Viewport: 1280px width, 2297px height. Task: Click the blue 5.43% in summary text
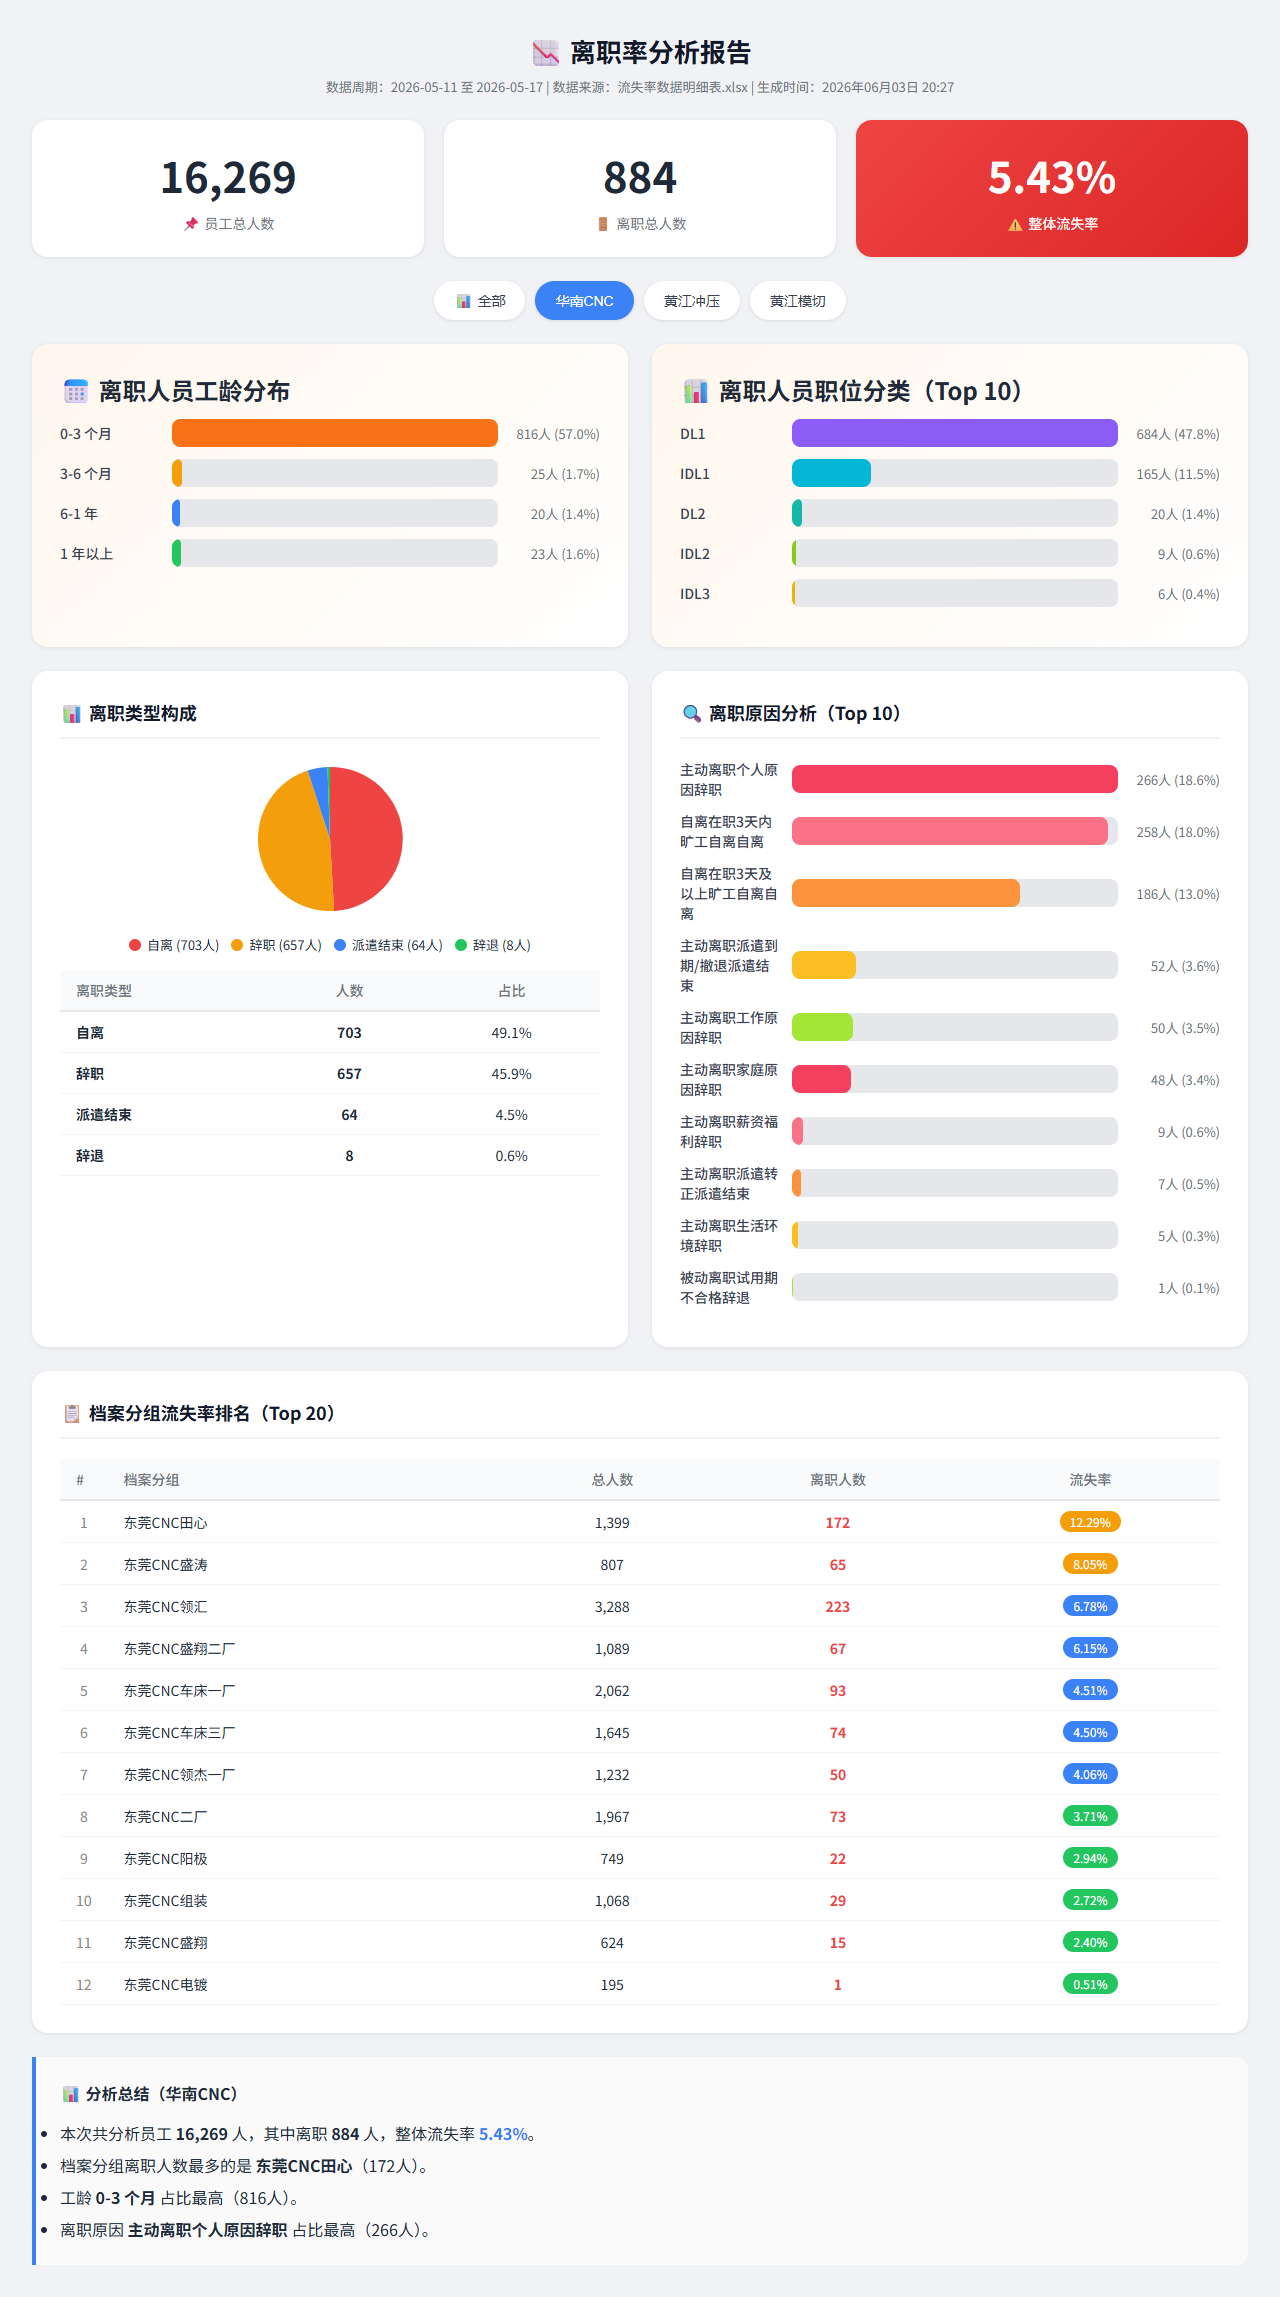click(503, 2134)
